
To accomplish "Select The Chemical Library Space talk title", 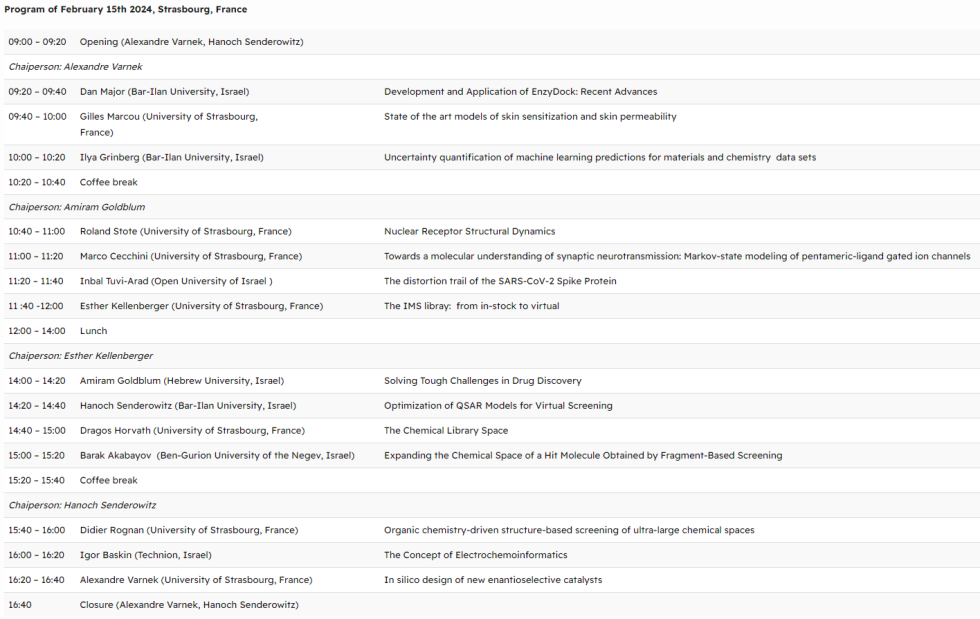I will click(445, 431).
